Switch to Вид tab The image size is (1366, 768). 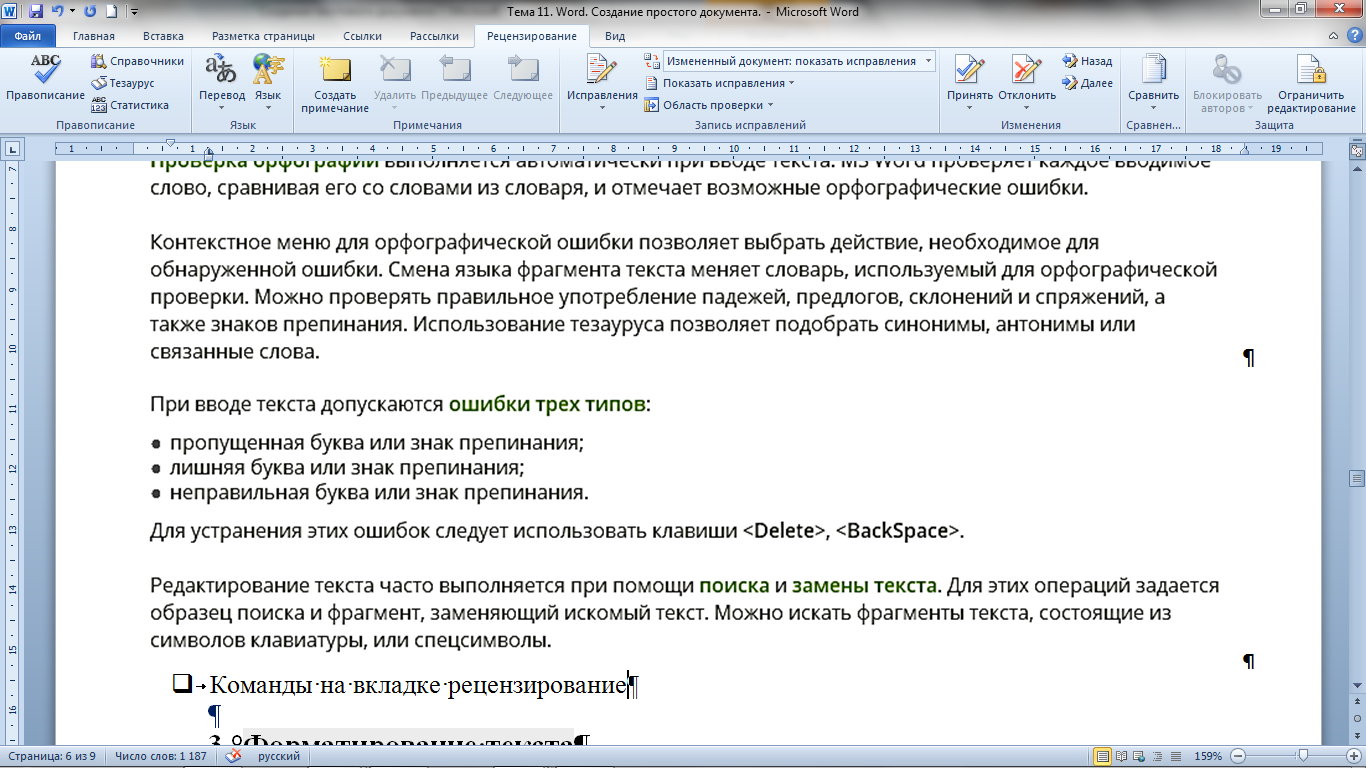(x=615, y=36)
